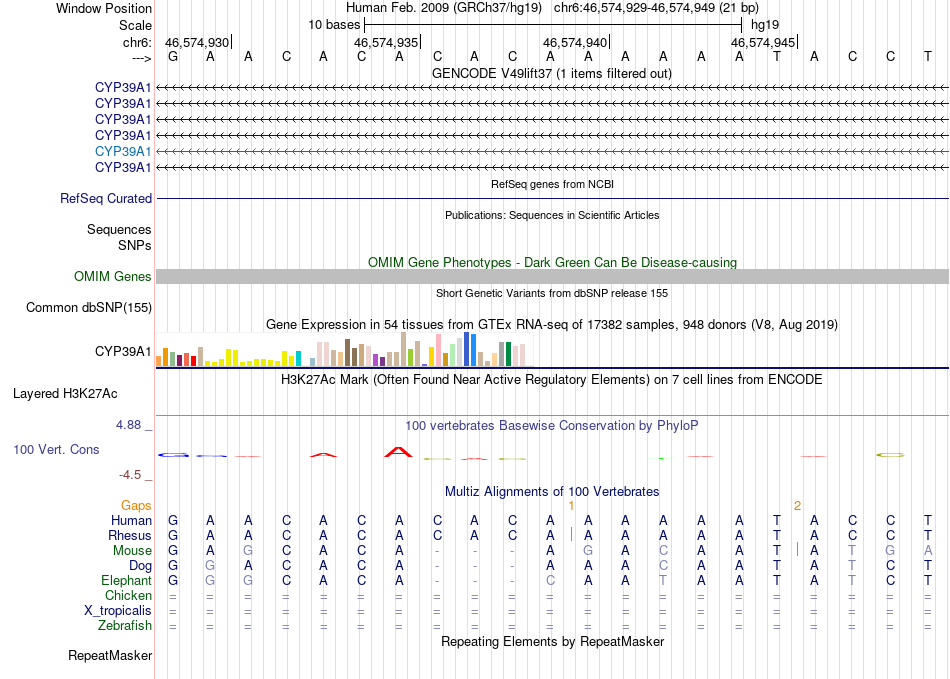Select the Dog alignment row label

[141, 566]
